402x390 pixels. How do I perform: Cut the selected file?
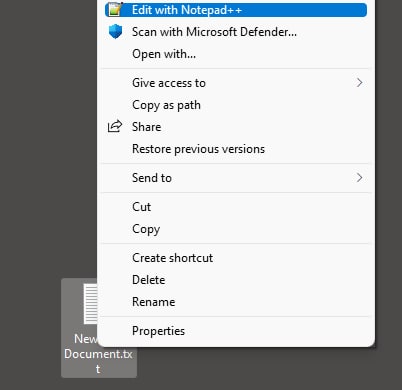(x=236, y=207)
